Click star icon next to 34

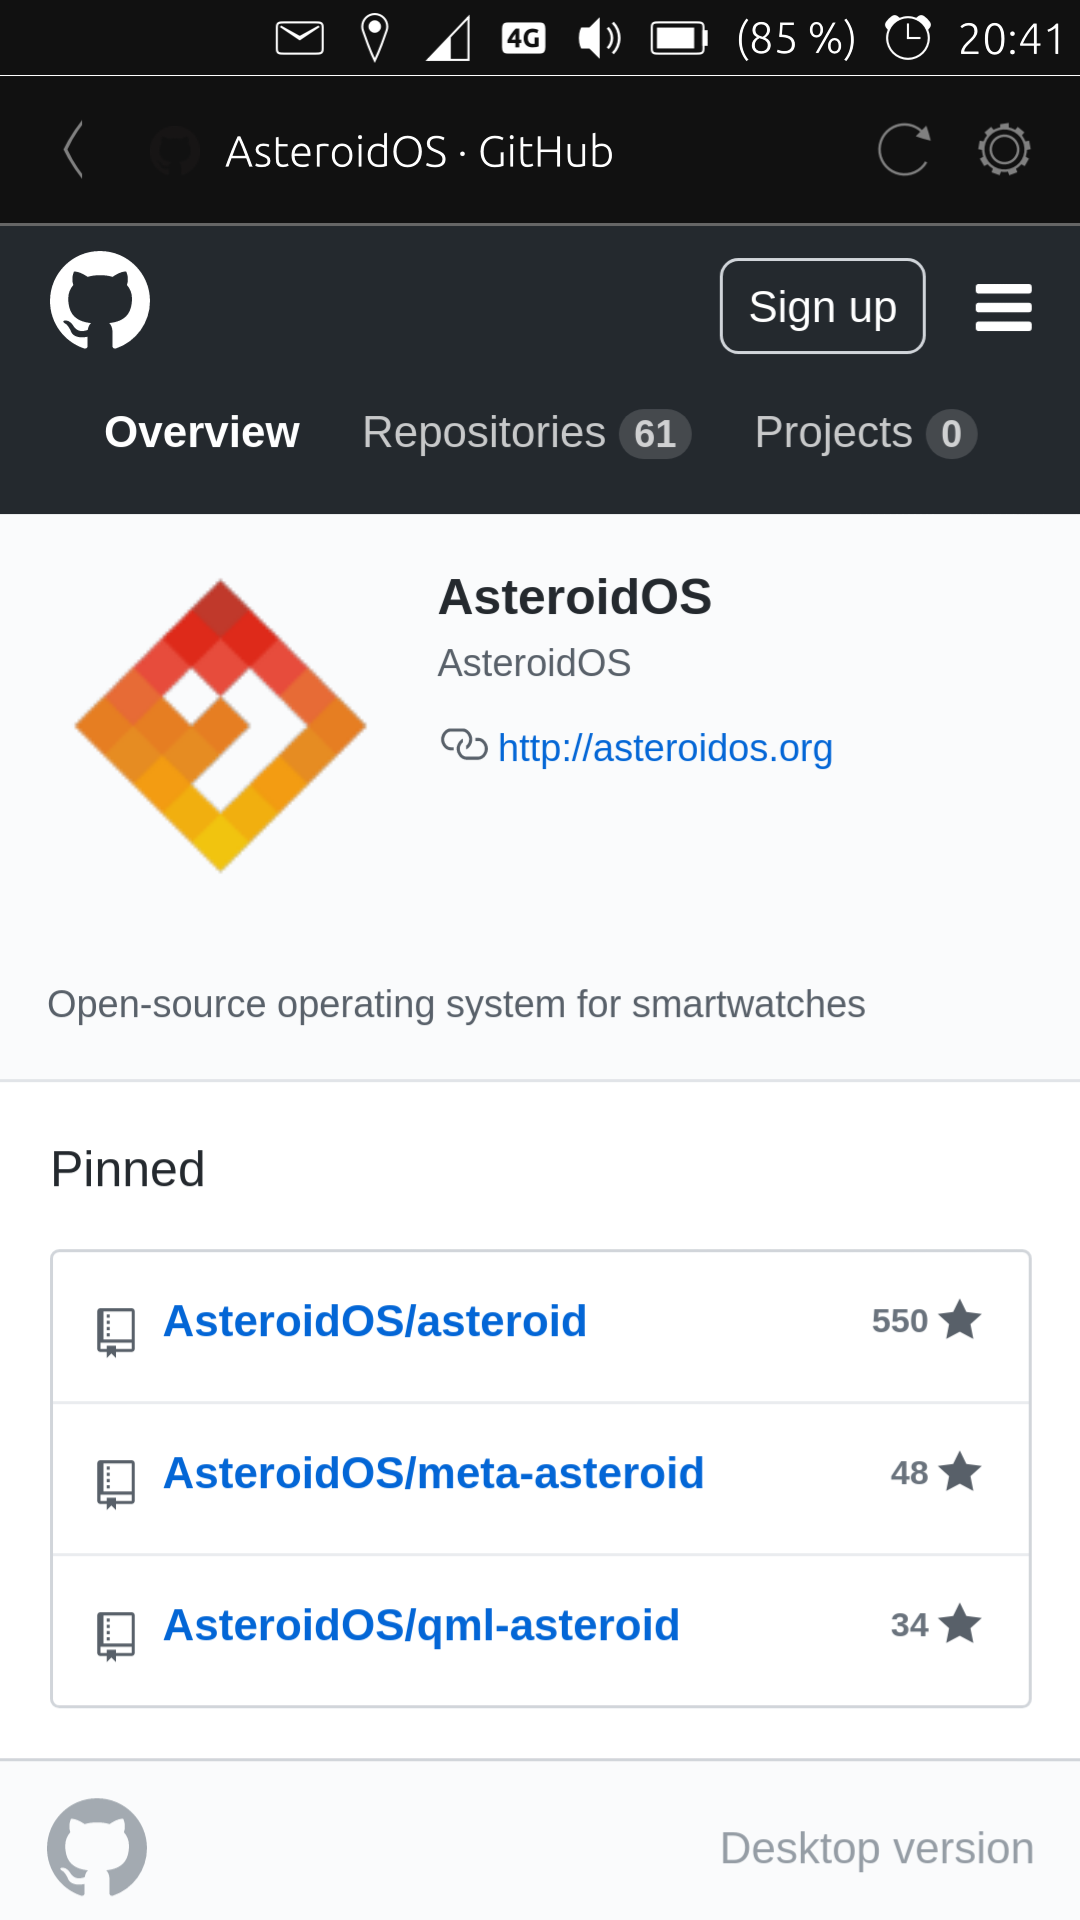pos(961,1625)
